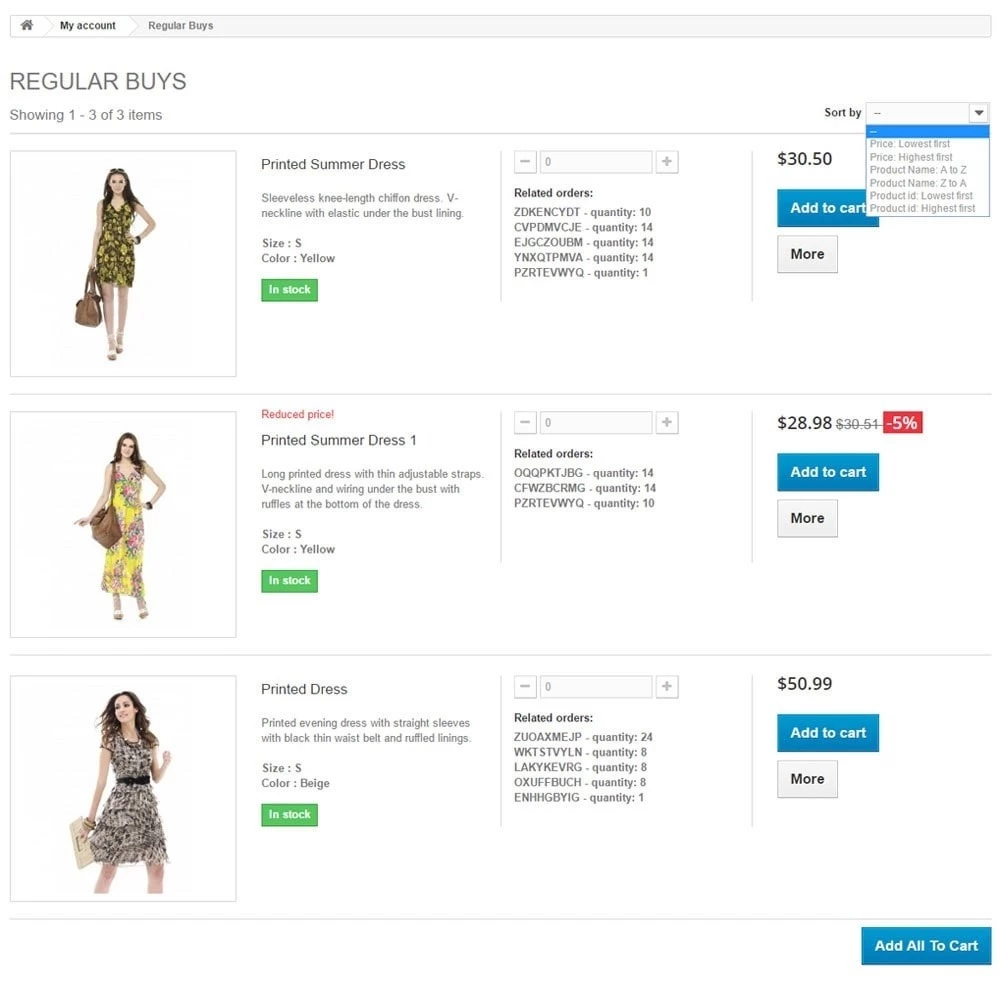1000x1000 pixels.
Task: Click the home icon in breadcrumb
Action: [x=27, y=25]
